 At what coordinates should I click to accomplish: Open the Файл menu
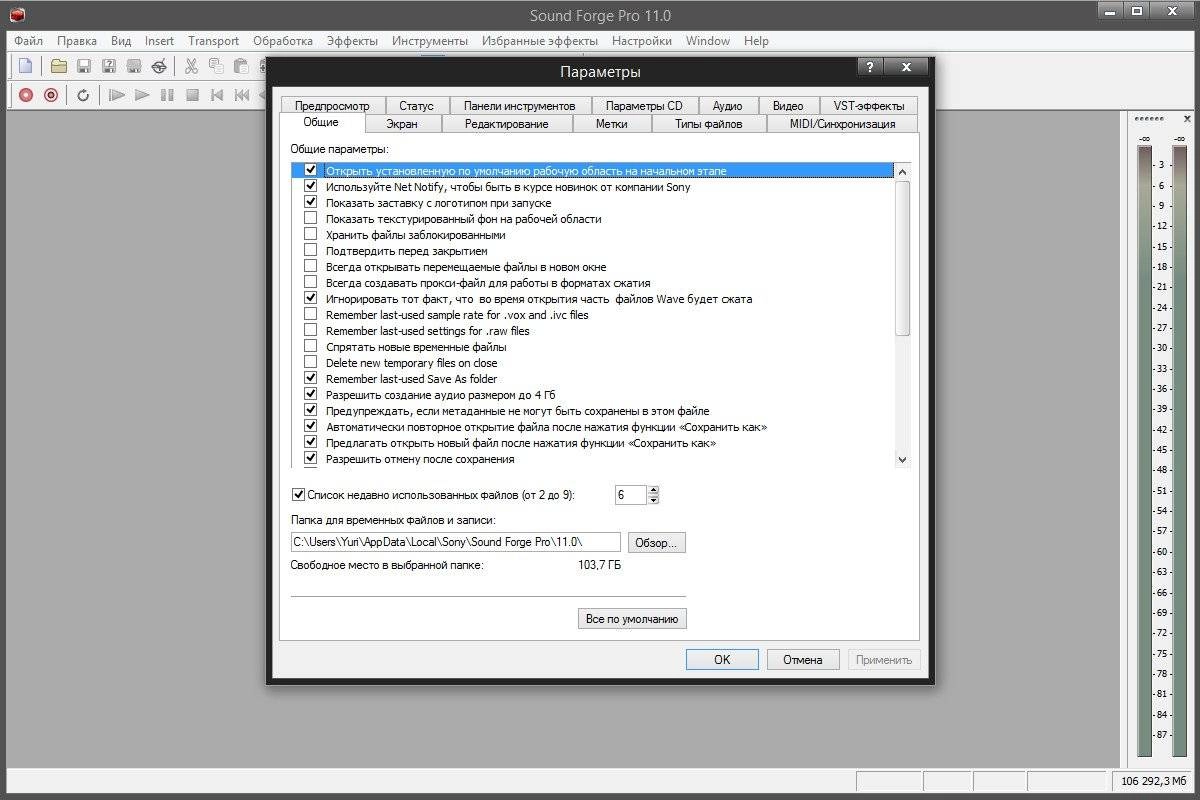click(x=29, y=41)
